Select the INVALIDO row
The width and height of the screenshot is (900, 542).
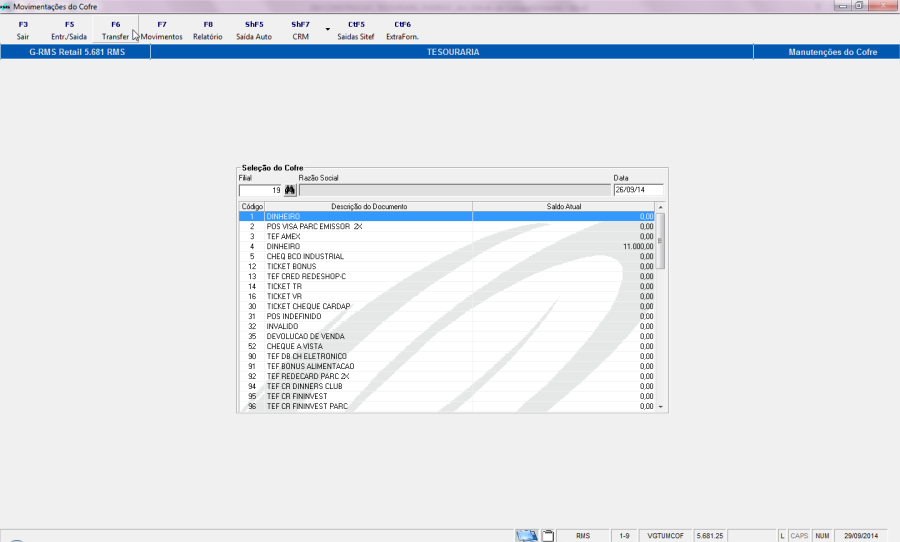click(x=447, y=326)
